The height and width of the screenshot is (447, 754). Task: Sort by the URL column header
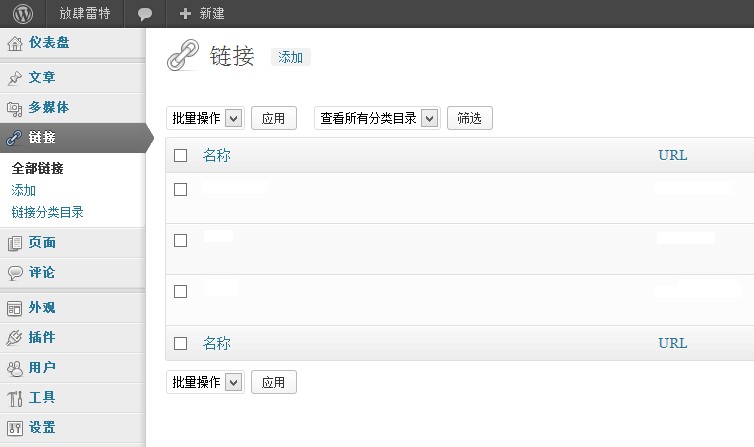673,155
